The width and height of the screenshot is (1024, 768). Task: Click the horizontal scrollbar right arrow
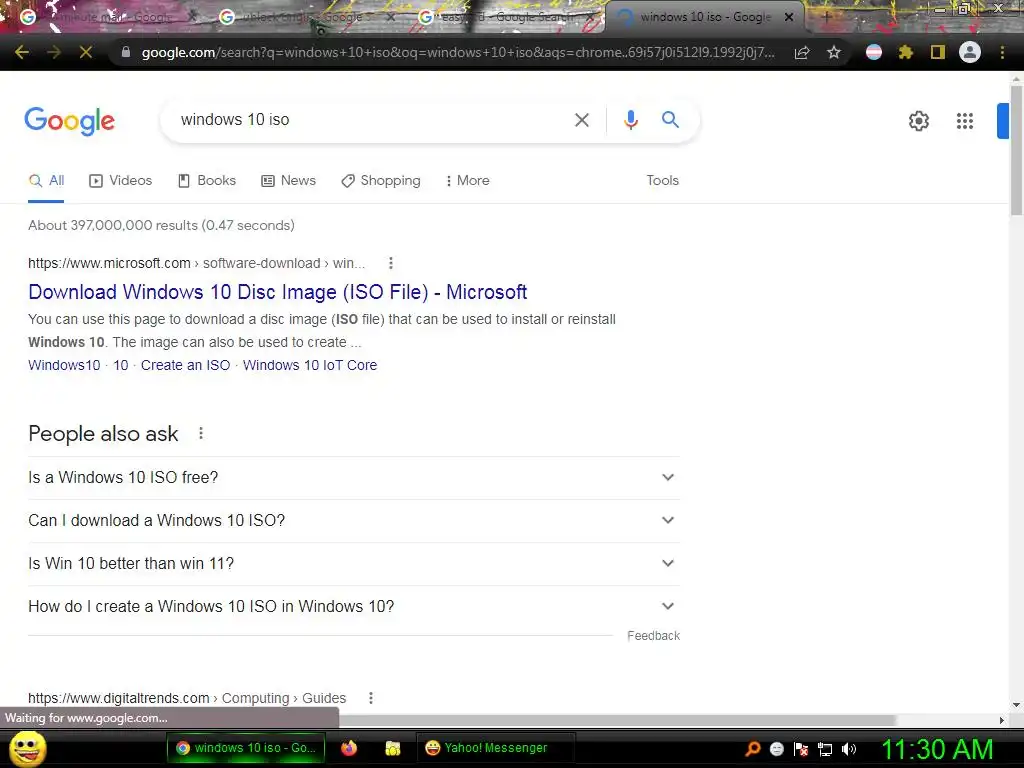1002,720
